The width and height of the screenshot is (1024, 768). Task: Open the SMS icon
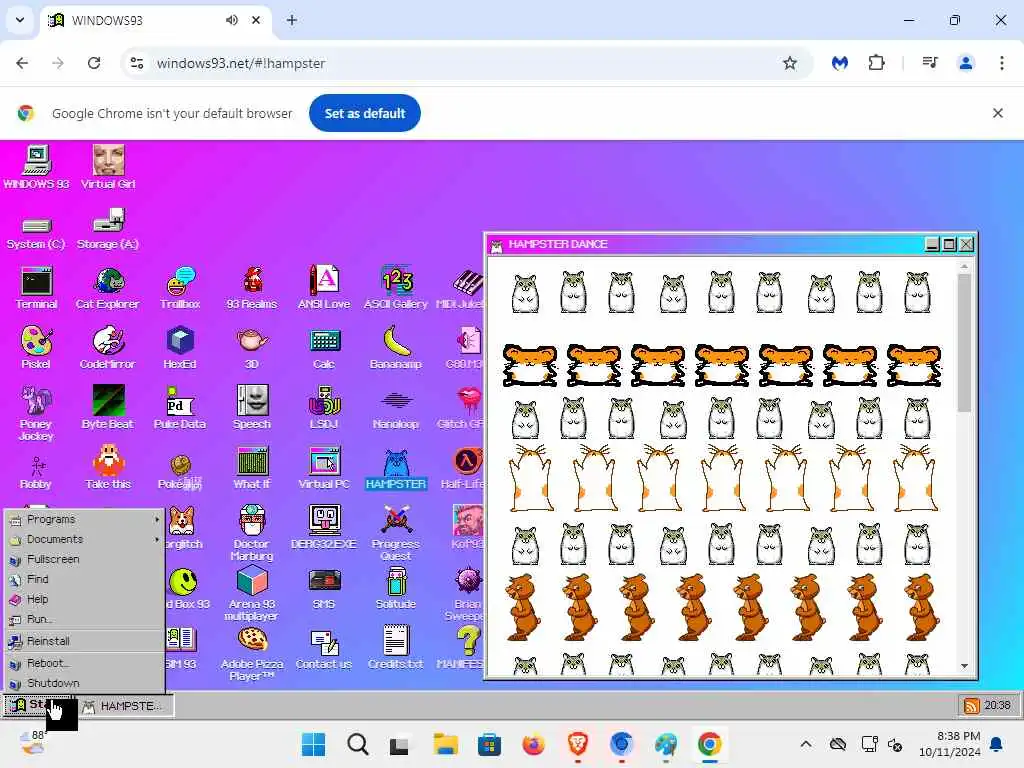(324, 588)
